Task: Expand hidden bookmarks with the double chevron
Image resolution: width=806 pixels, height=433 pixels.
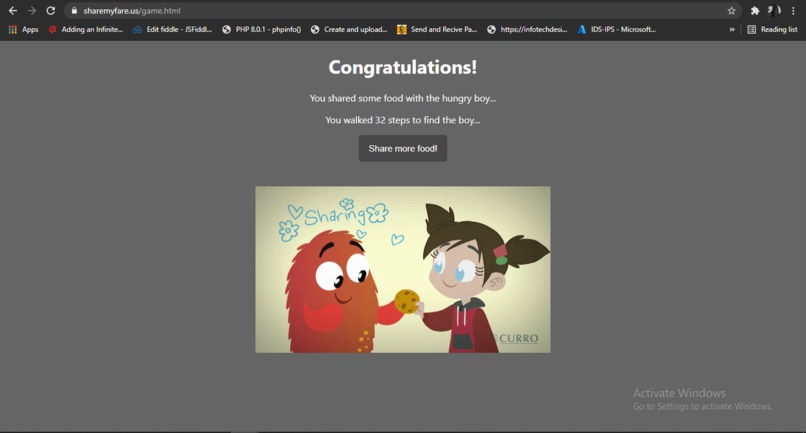Action: click(731, 29)
